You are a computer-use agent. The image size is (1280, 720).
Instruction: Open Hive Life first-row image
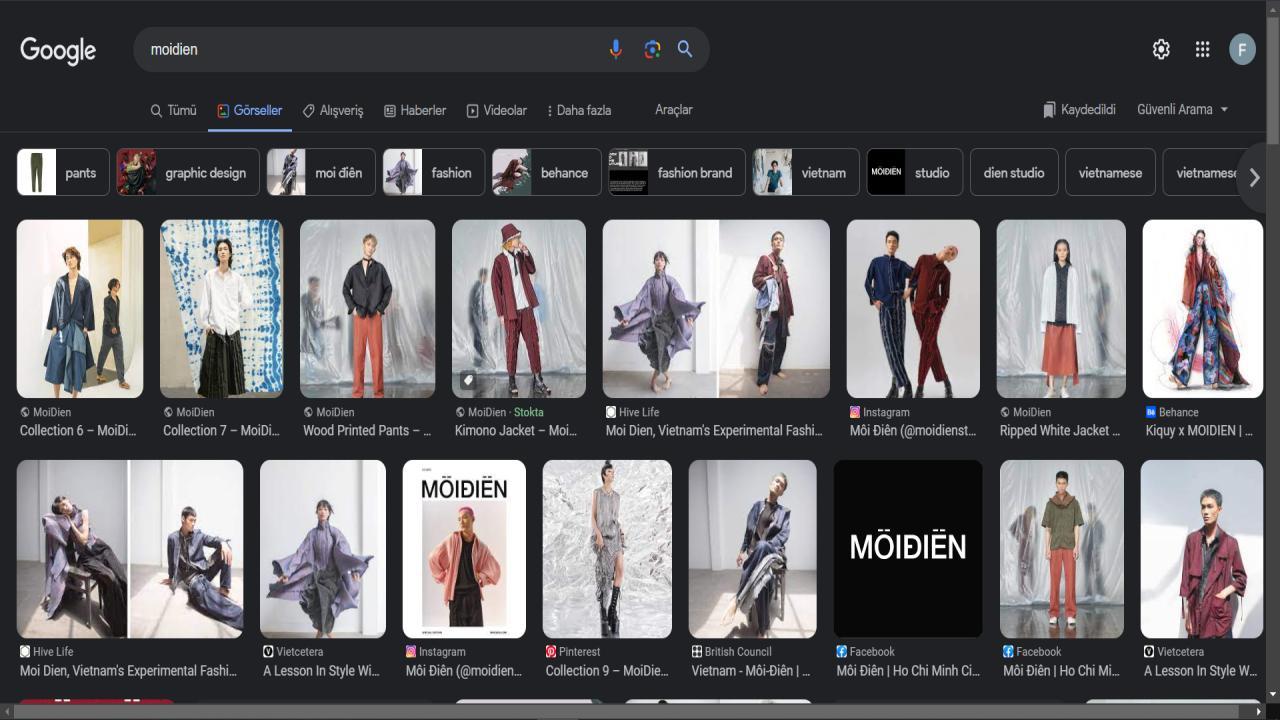(x=716, y=309)
